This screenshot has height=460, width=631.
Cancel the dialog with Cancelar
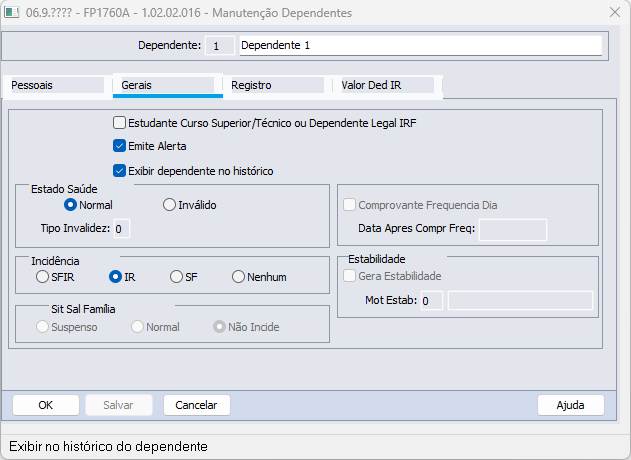(197, 405)
